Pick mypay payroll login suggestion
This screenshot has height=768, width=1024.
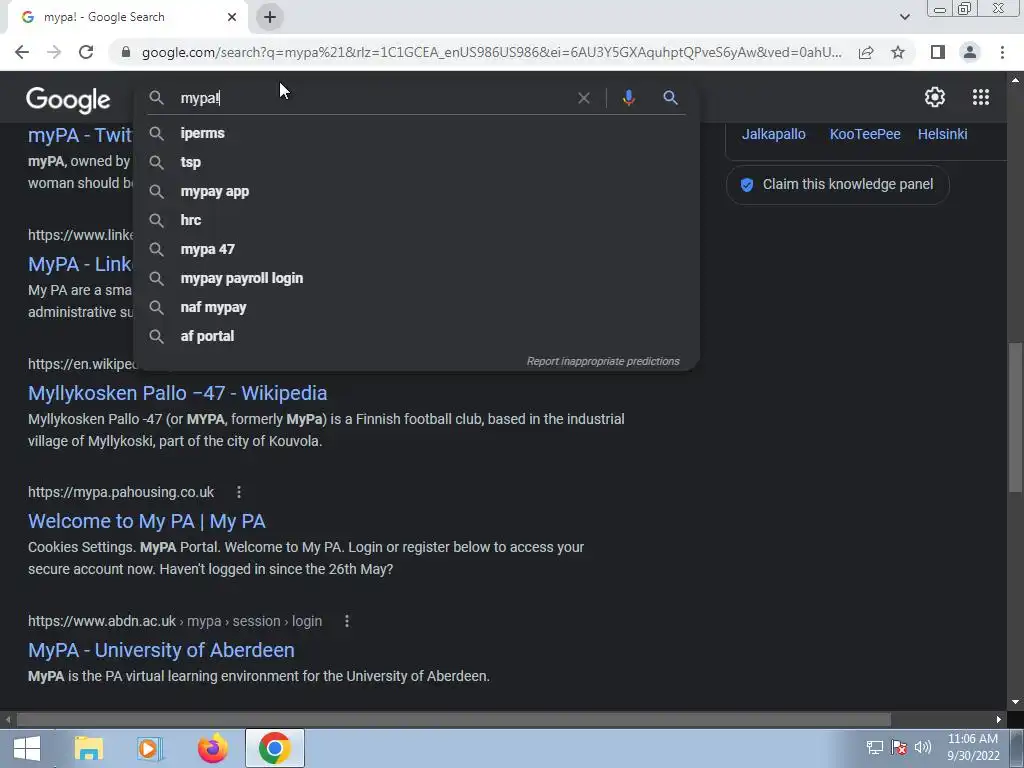(416, 278)
